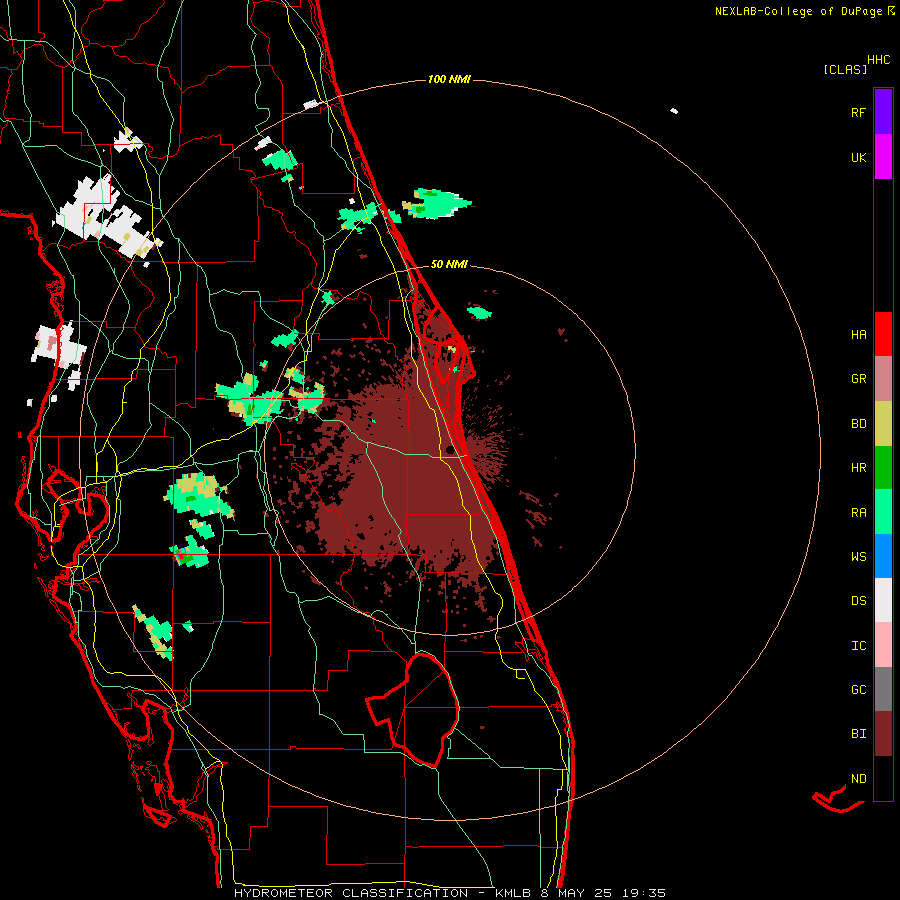Click the RA legend label

point(858,513)
